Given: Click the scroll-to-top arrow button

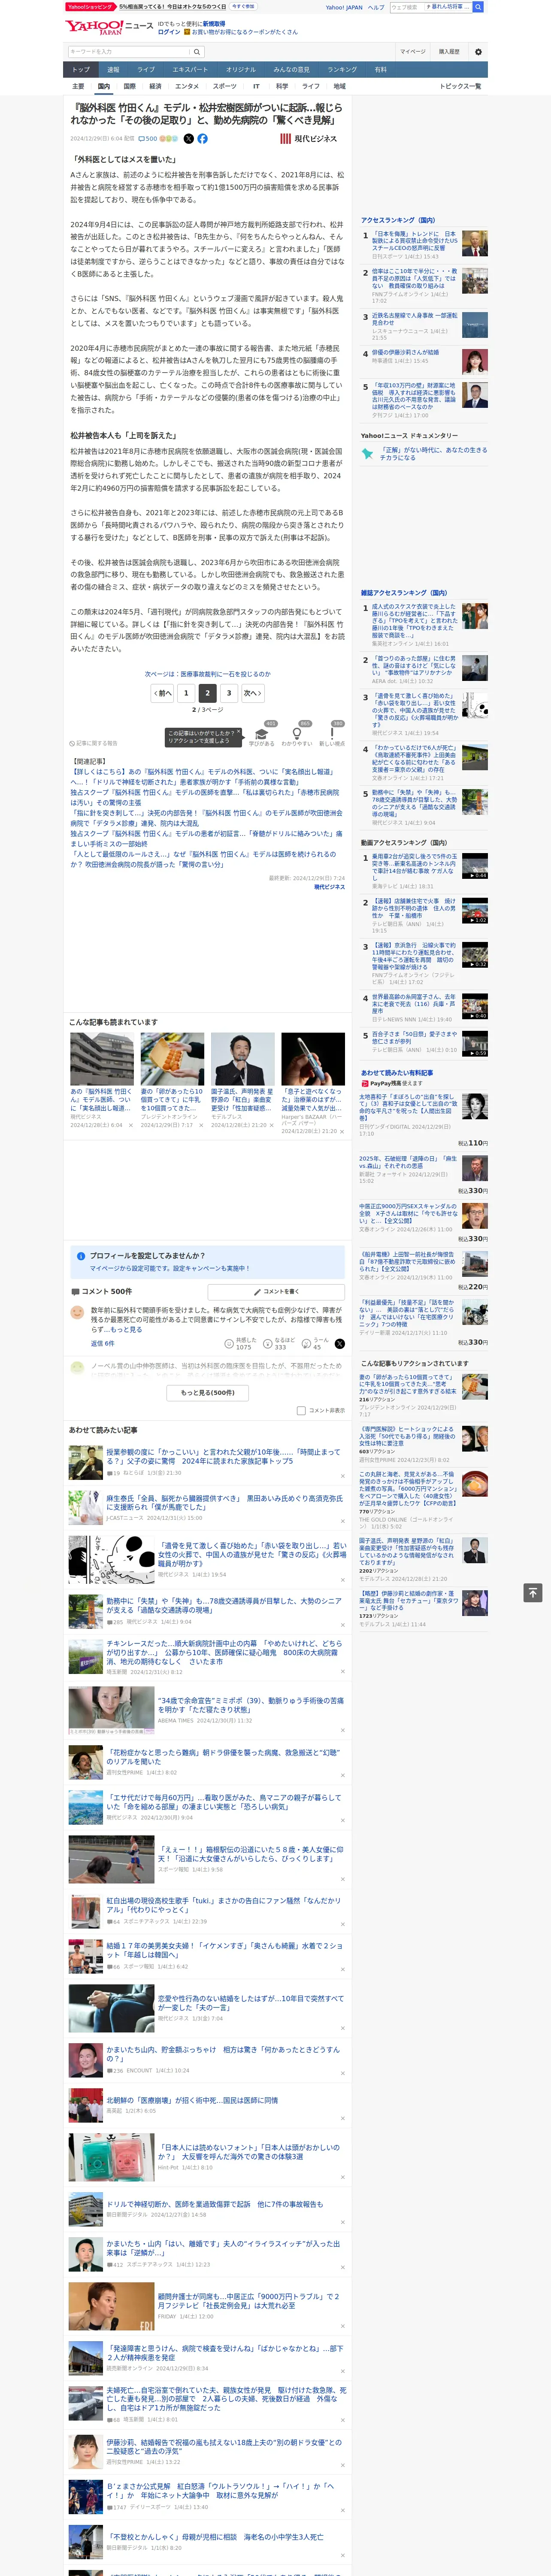Looking at the screenshot, I should click(x=533, y=1592).
